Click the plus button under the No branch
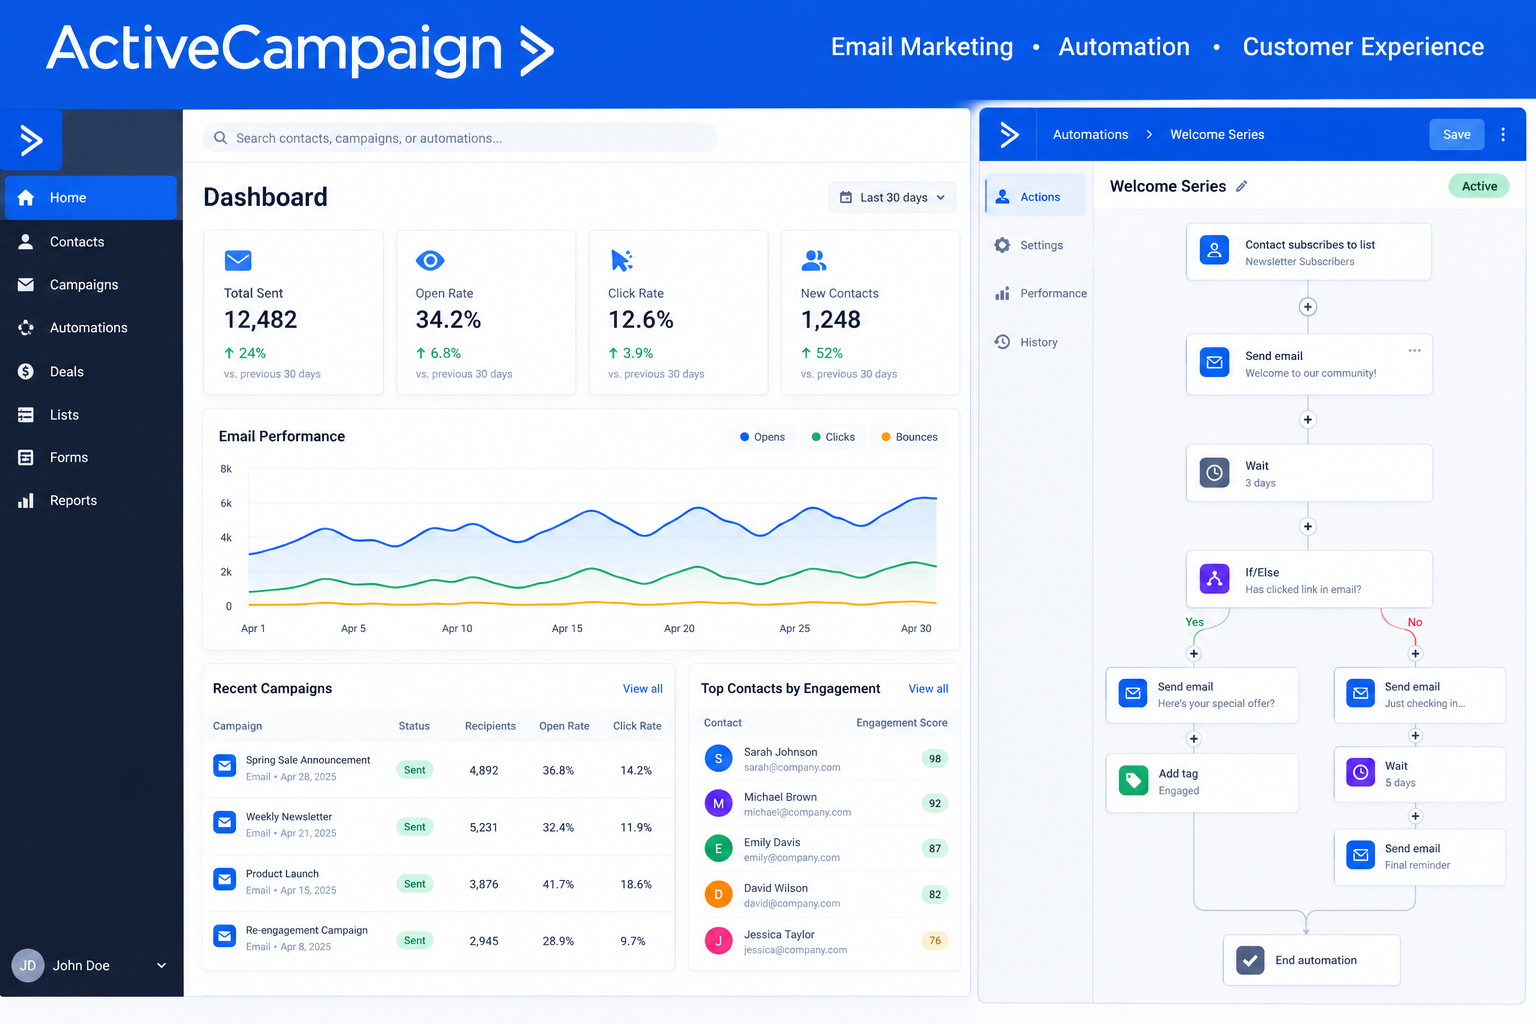The image size is (1536, 1024). coord(1414,654)
